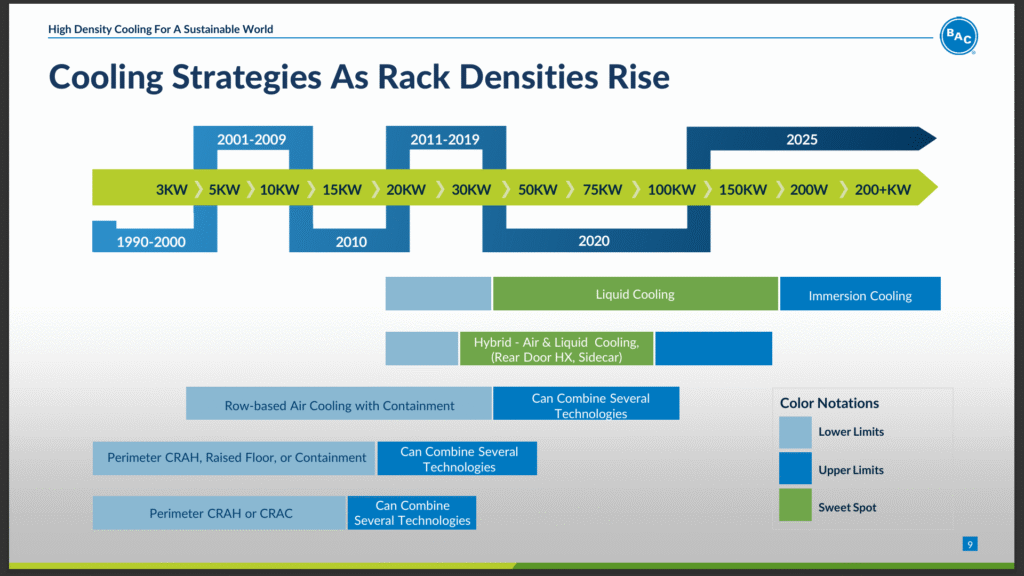This screenshot has height=576, width=1024.
Task: Click the BAC logo in the corner
Action: (x=958, y=36)
